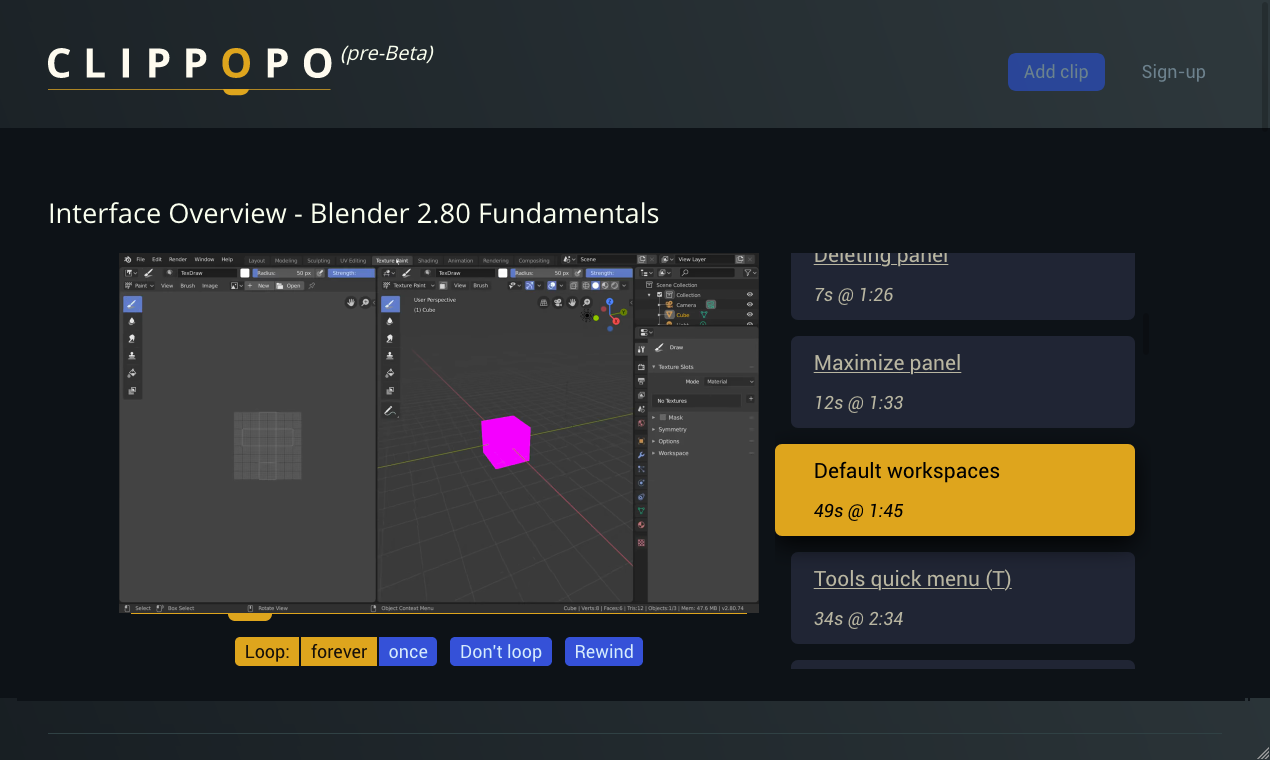Open the Maximize panel chapter link

pos(887,362)
